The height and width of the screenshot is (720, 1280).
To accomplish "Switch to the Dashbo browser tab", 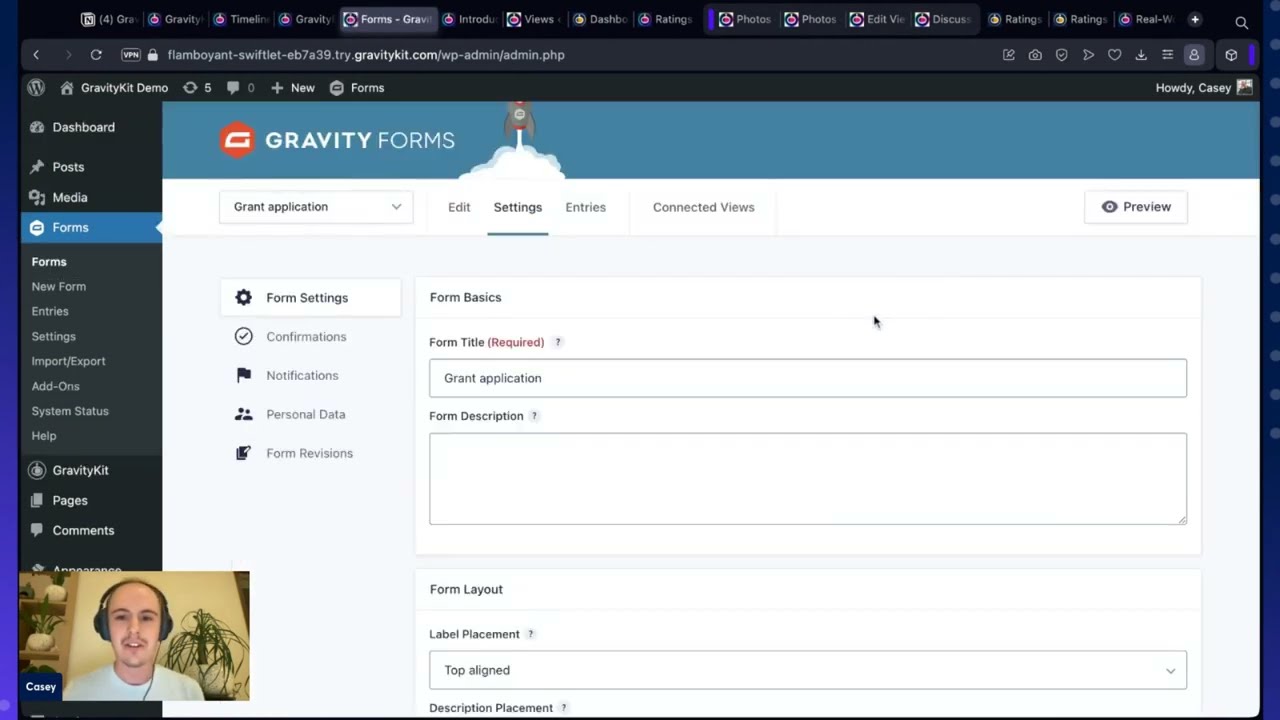I will (x=600, y=19).
